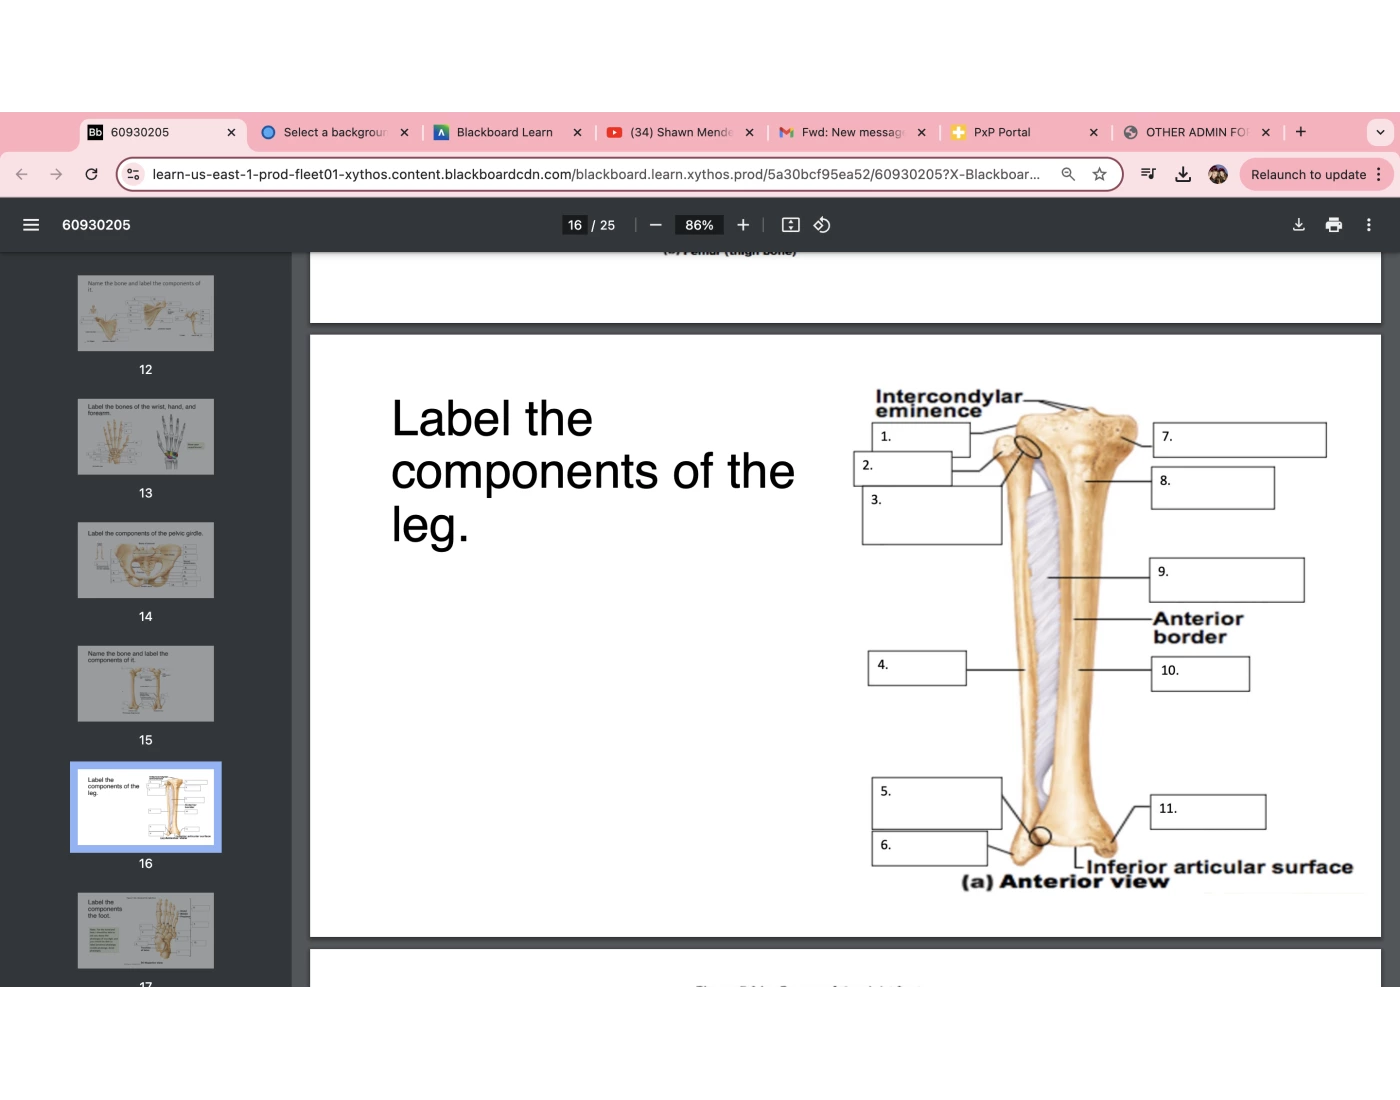Close the Blackboard Learn tab
This screenshot has width=1400, height=1100.
click(577, 132)
